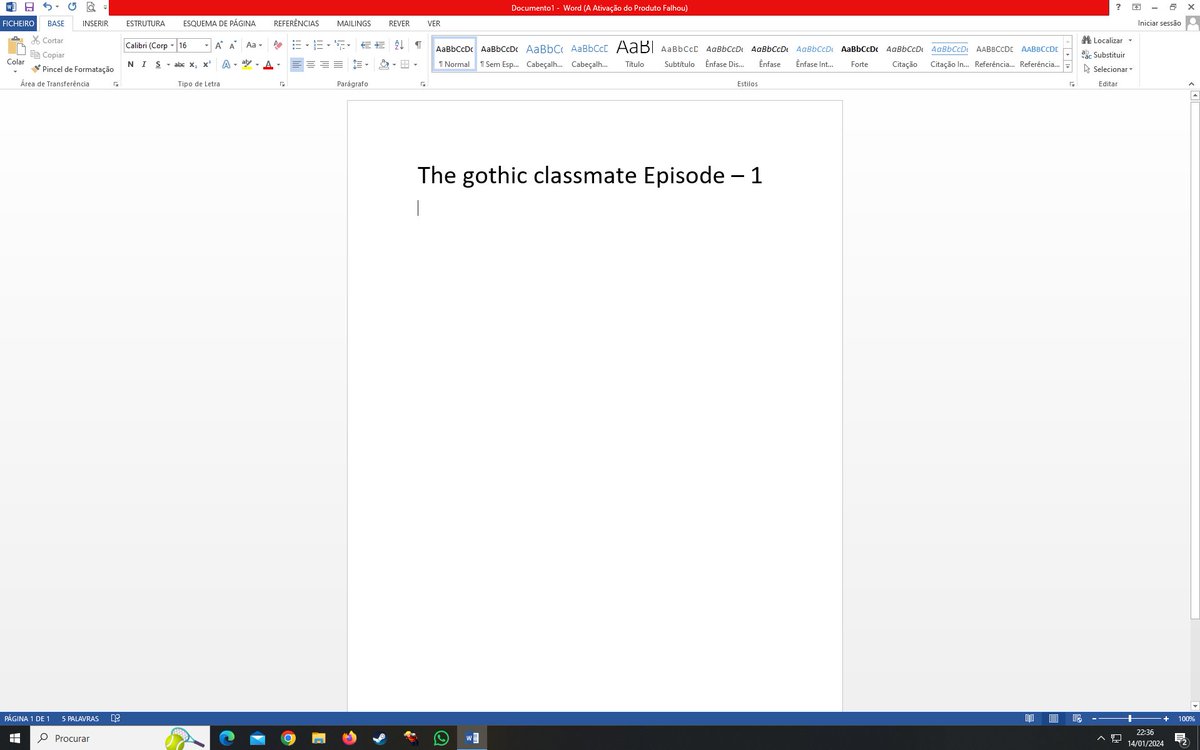Toggle bold (N) formatting
This screenshot has width=1200, height=750.
130,64
